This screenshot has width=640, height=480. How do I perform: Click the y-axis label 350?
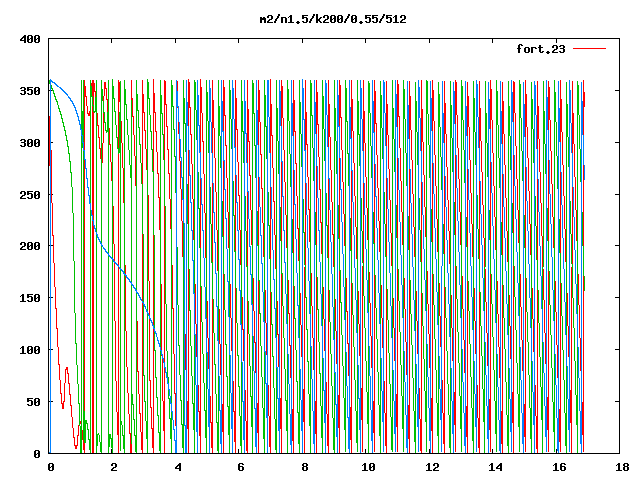point(30,91)
